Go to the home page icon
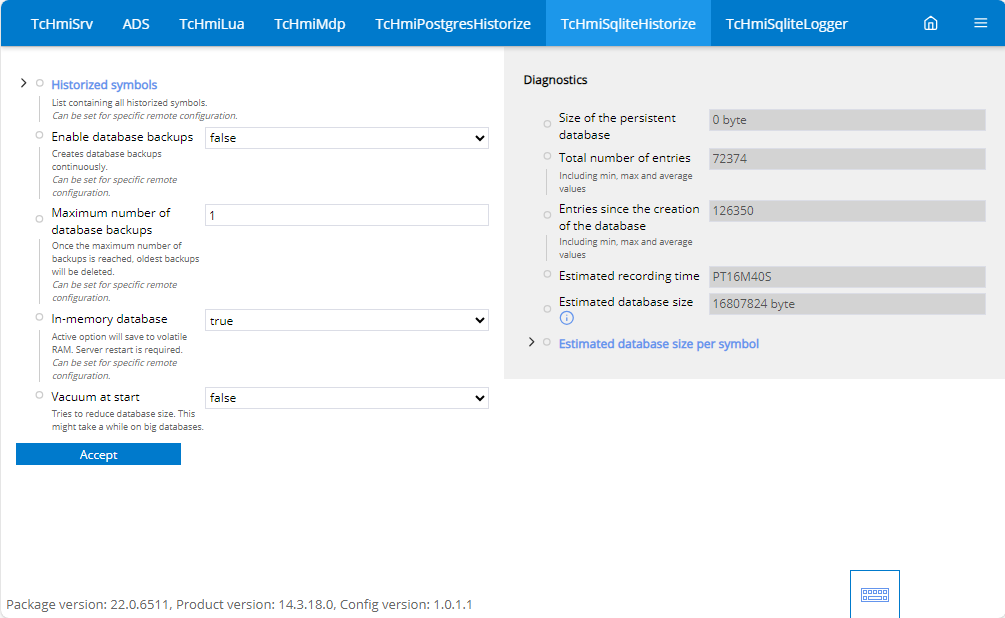 (930, 24)
